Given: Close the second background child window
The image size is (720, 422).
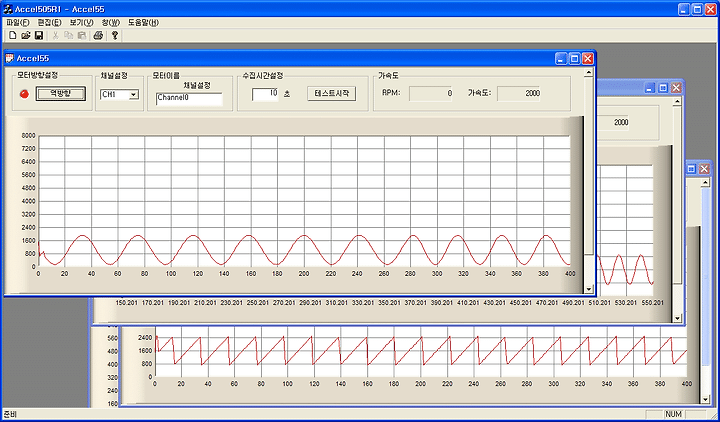Looking at the screenshot, I should pos(676,88).
